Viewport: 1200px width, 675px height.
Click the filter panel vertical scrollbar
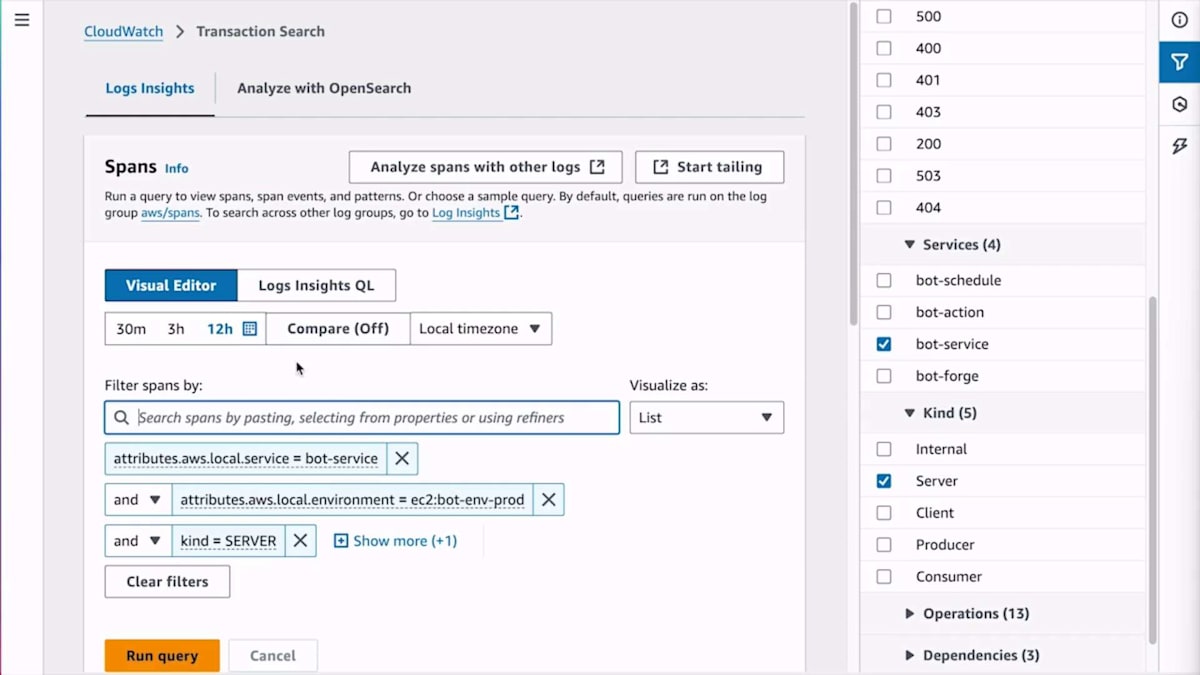[1152, 470]
